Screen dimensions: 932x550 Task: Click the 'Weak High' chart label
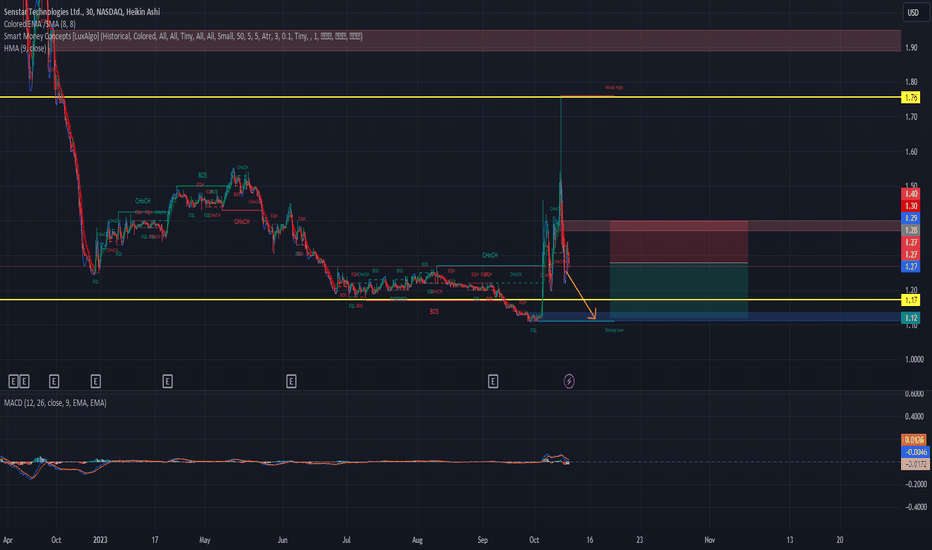[x=614, y=87]
